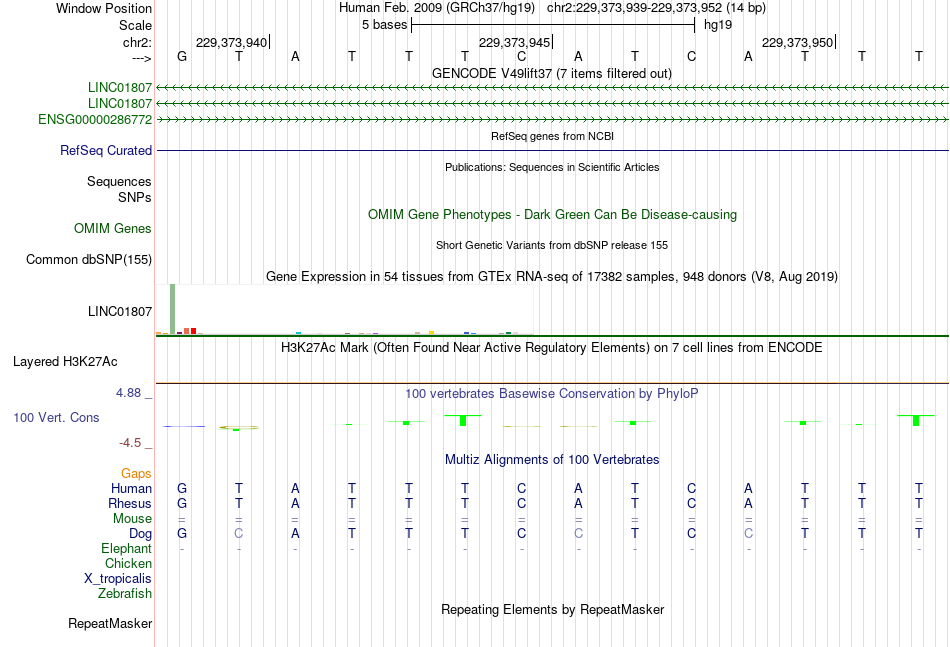Viewport: 950px width, 647px height.
Task: Click the Dog species label
Action: (x=141, y=534)
